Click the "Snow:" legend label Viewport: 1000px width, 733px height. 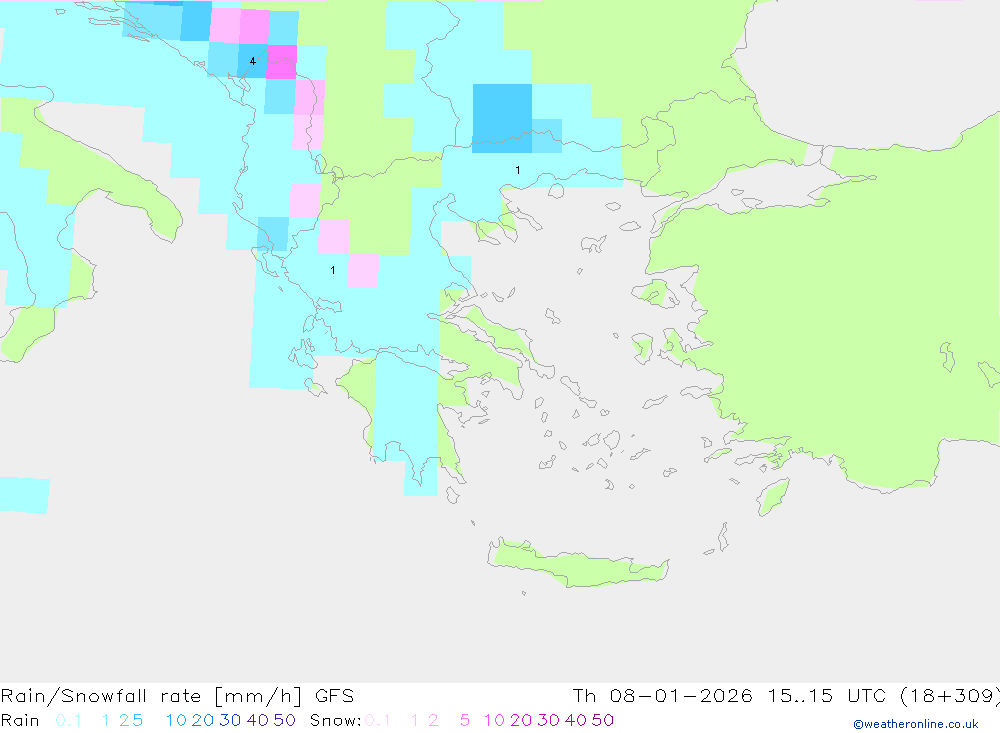(335, 720)
